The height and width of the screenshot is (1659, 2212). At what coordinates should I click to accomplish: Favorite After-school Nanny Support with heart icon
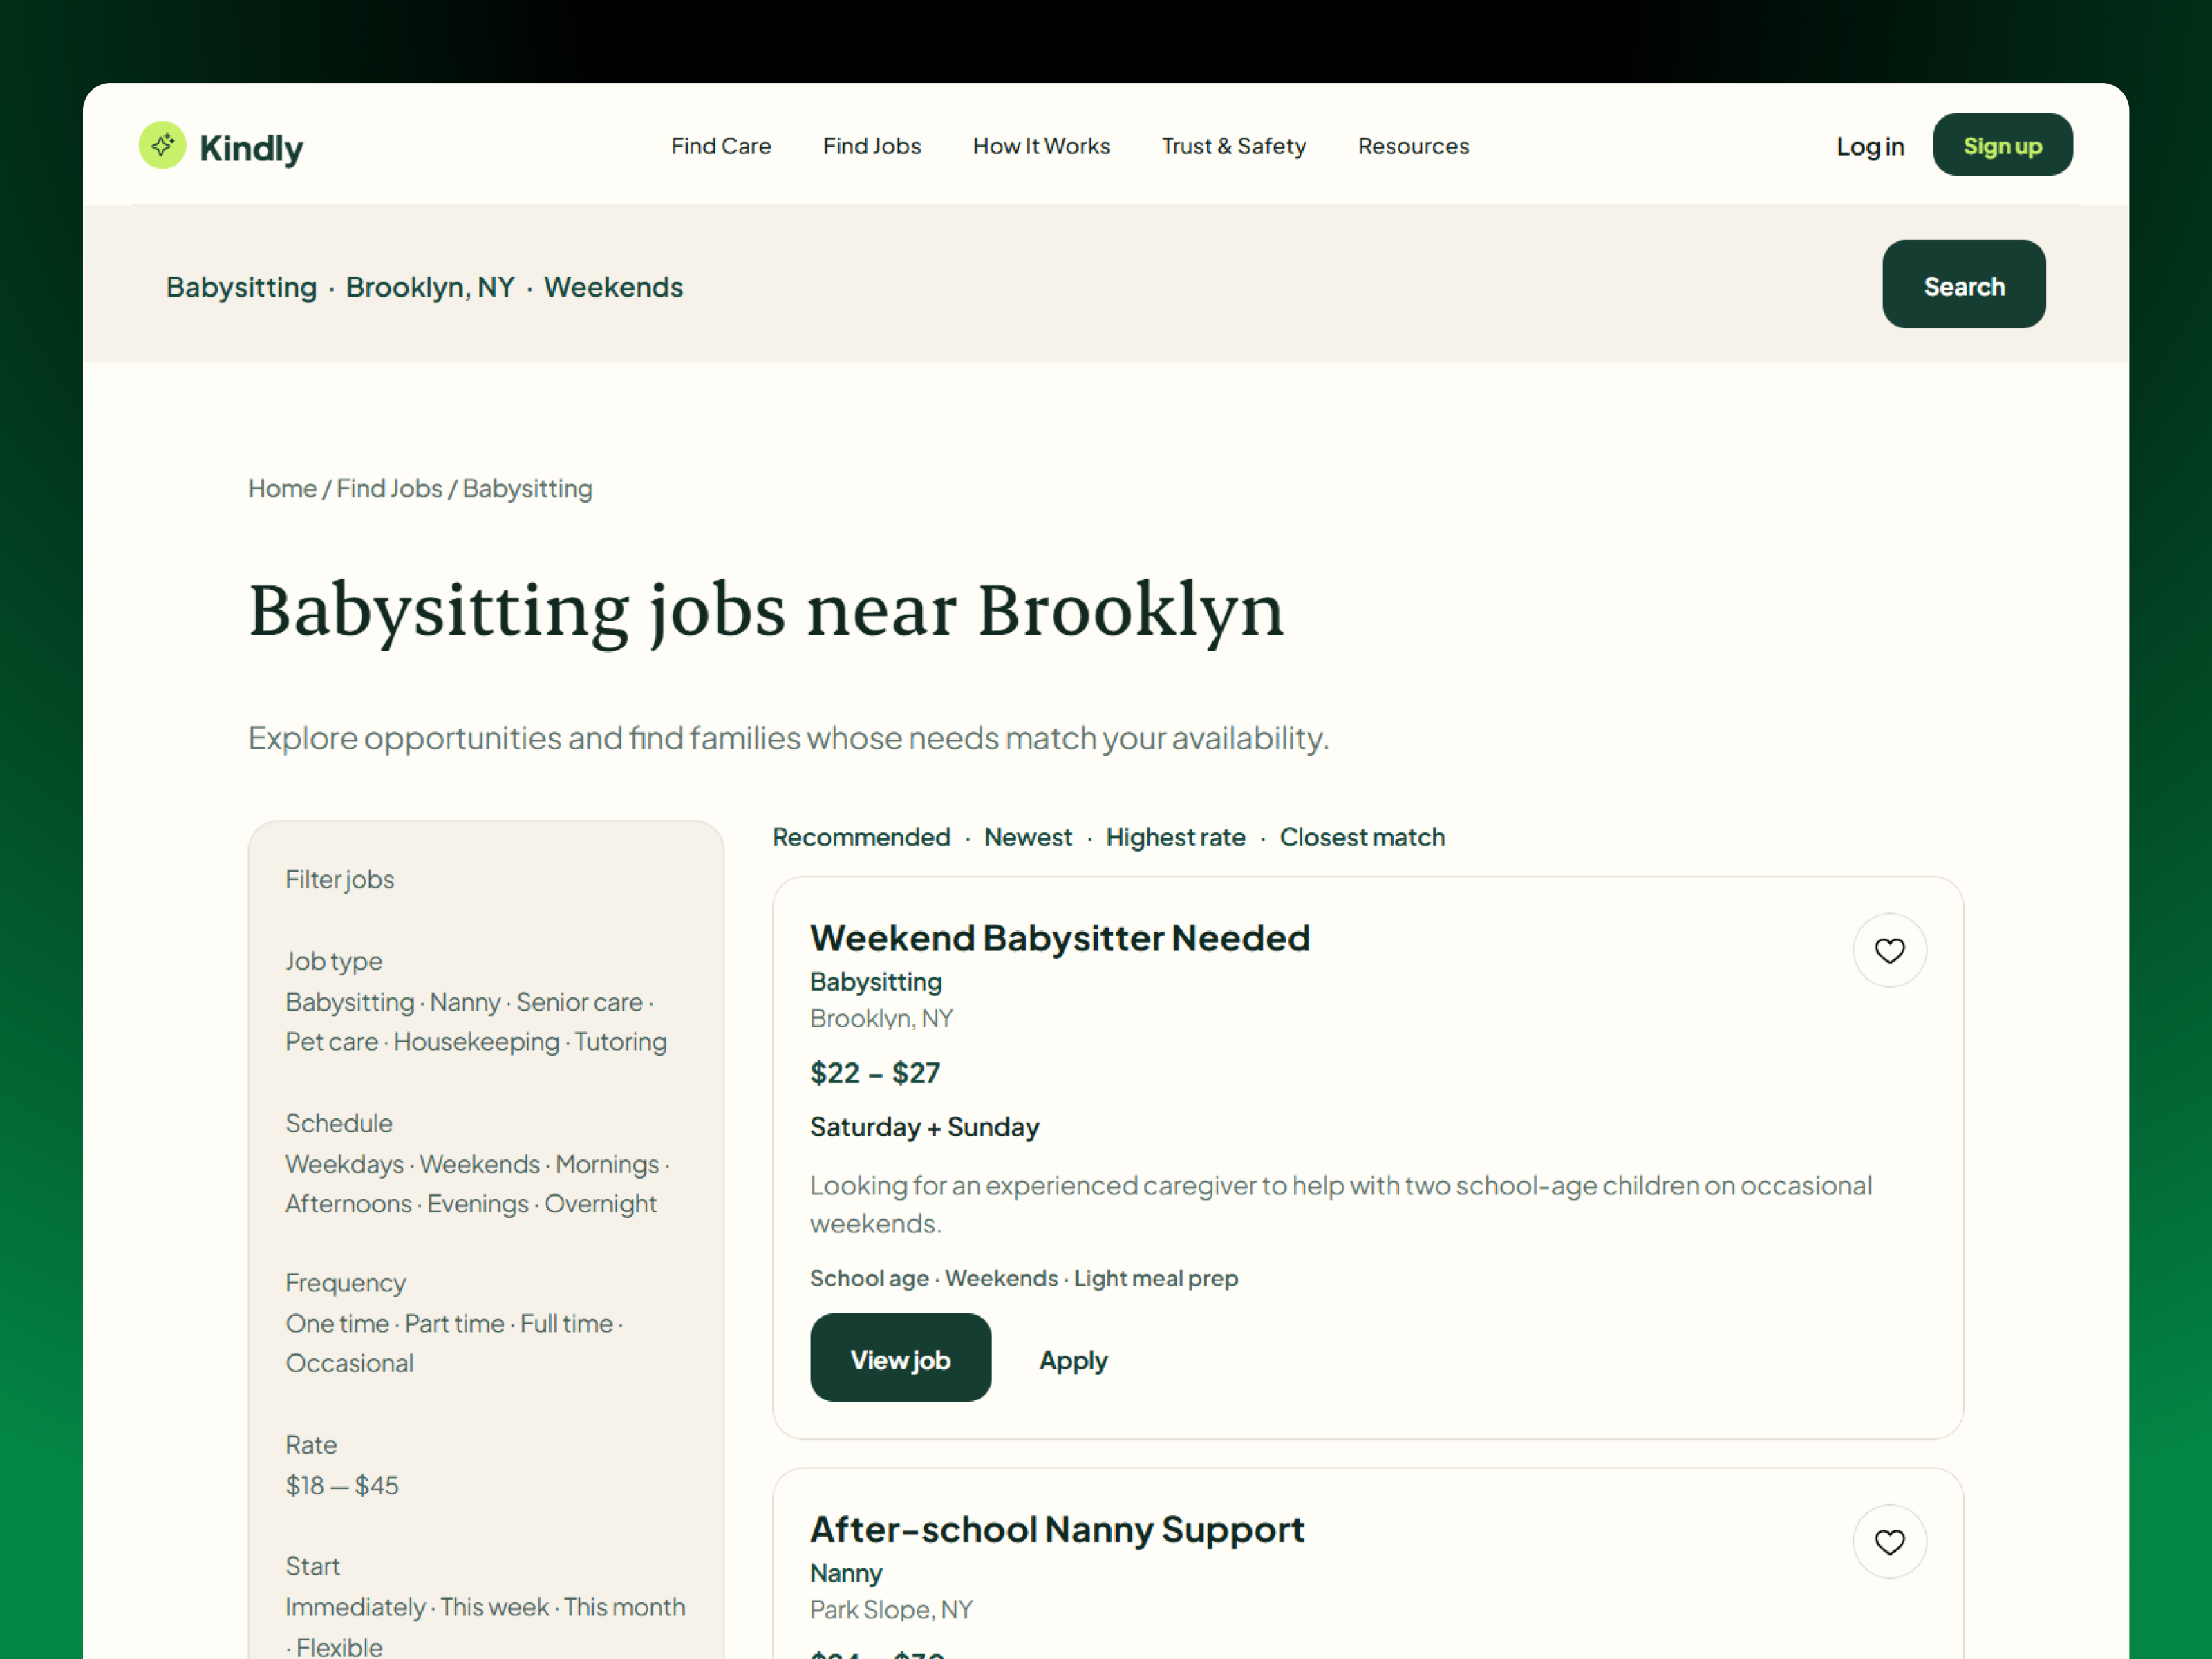(1889, 1541)
